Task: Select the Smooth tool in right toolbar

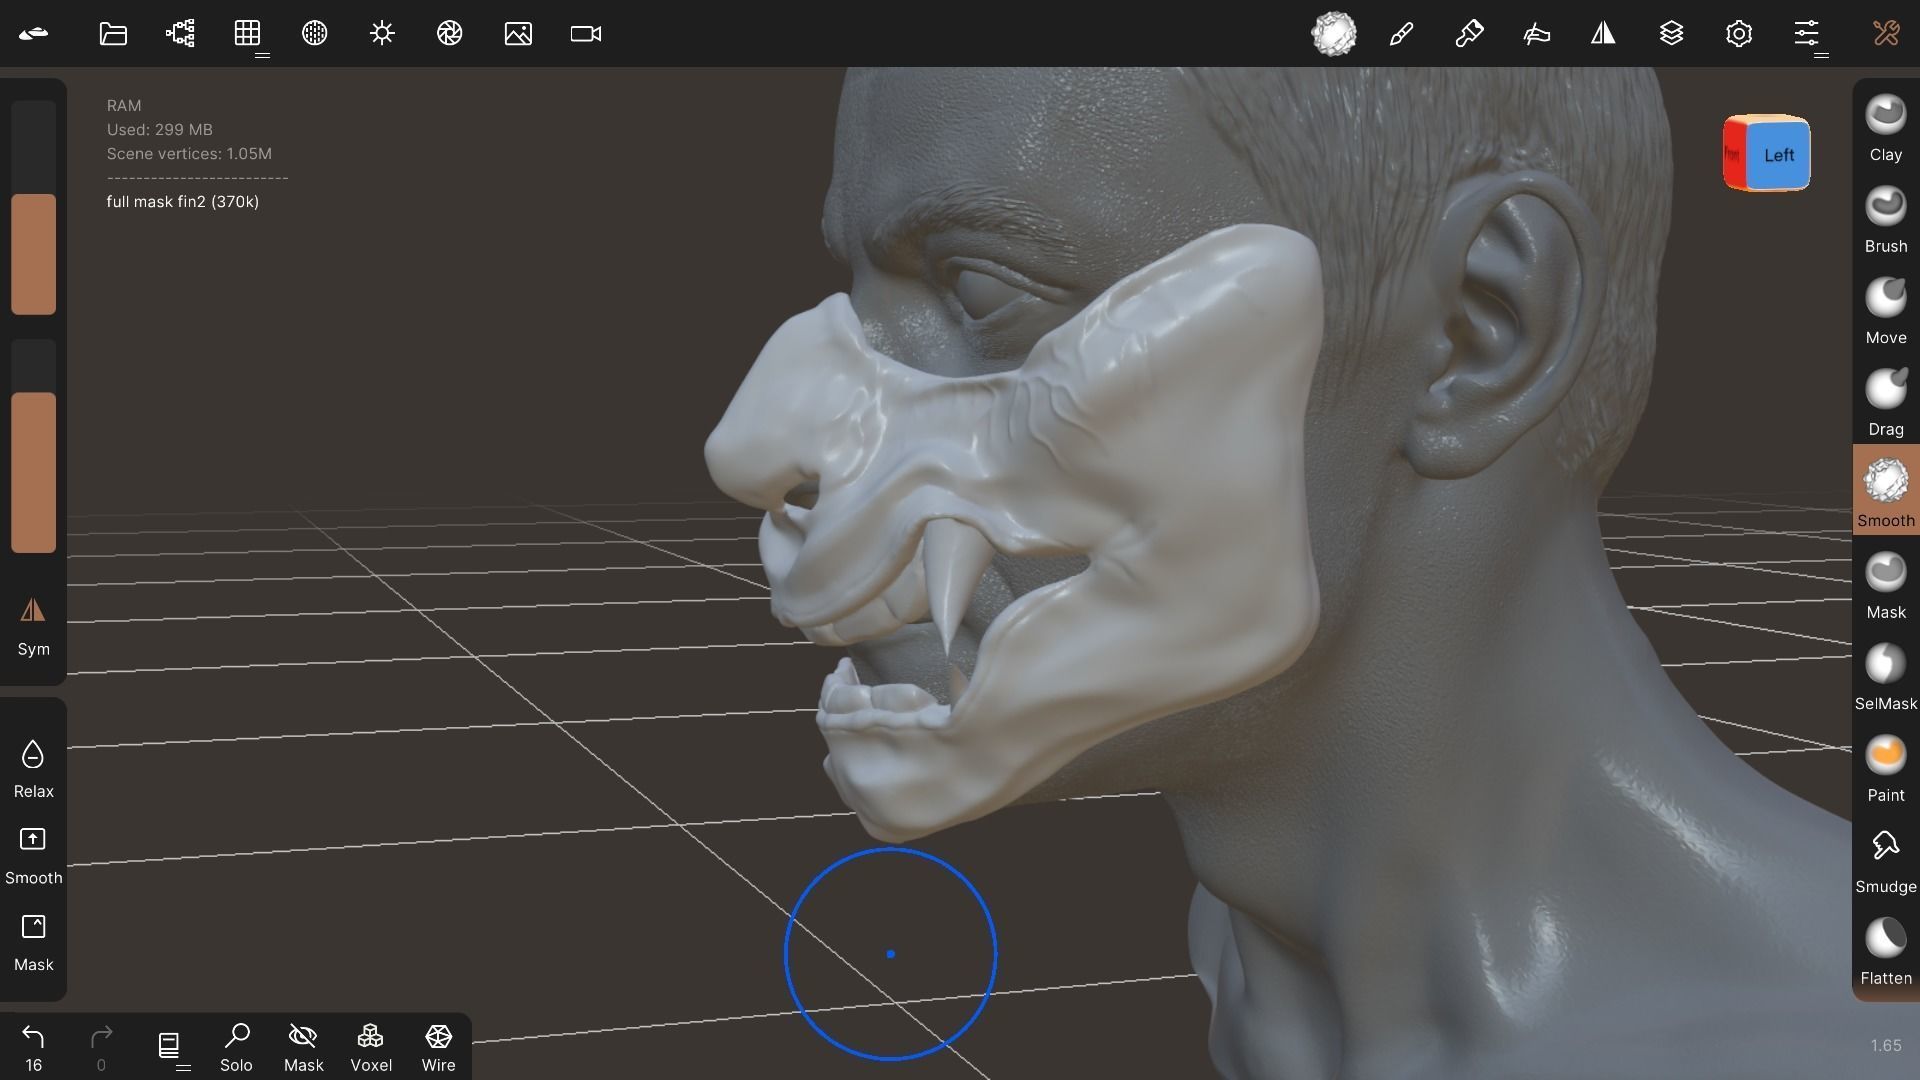Action: 1886,491
